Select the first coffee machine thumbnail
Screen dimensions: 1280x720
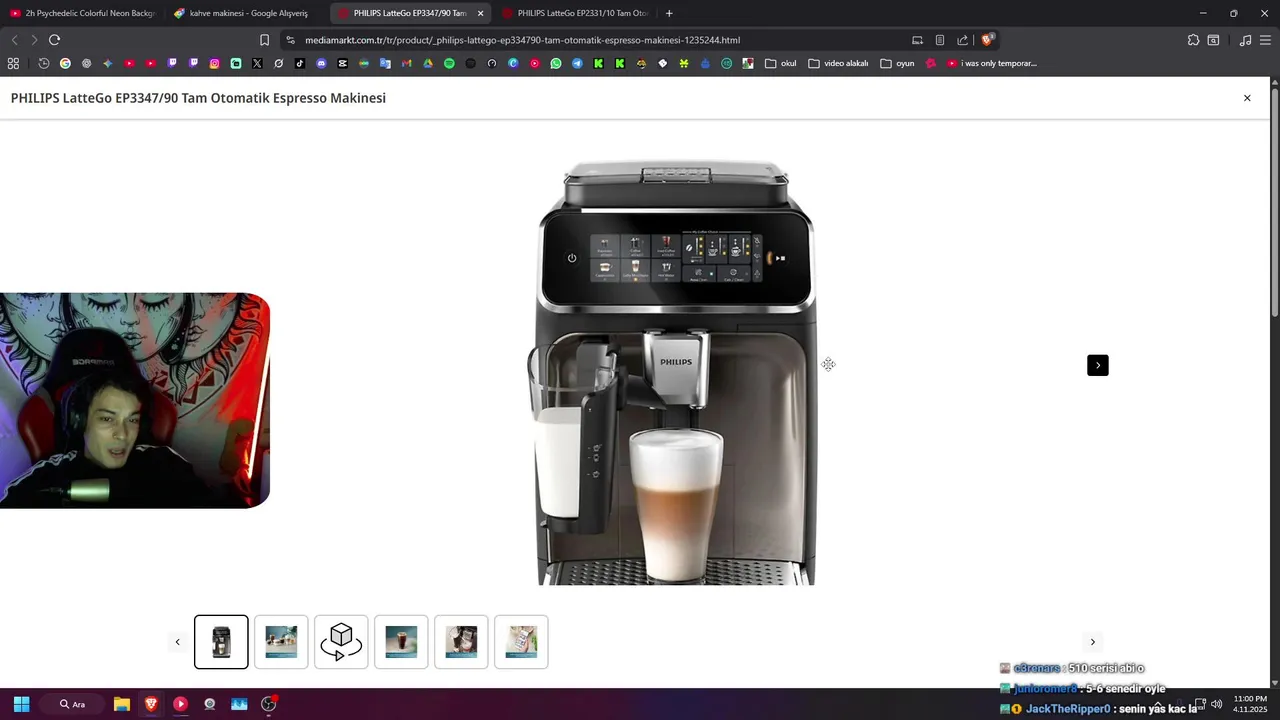221,642
